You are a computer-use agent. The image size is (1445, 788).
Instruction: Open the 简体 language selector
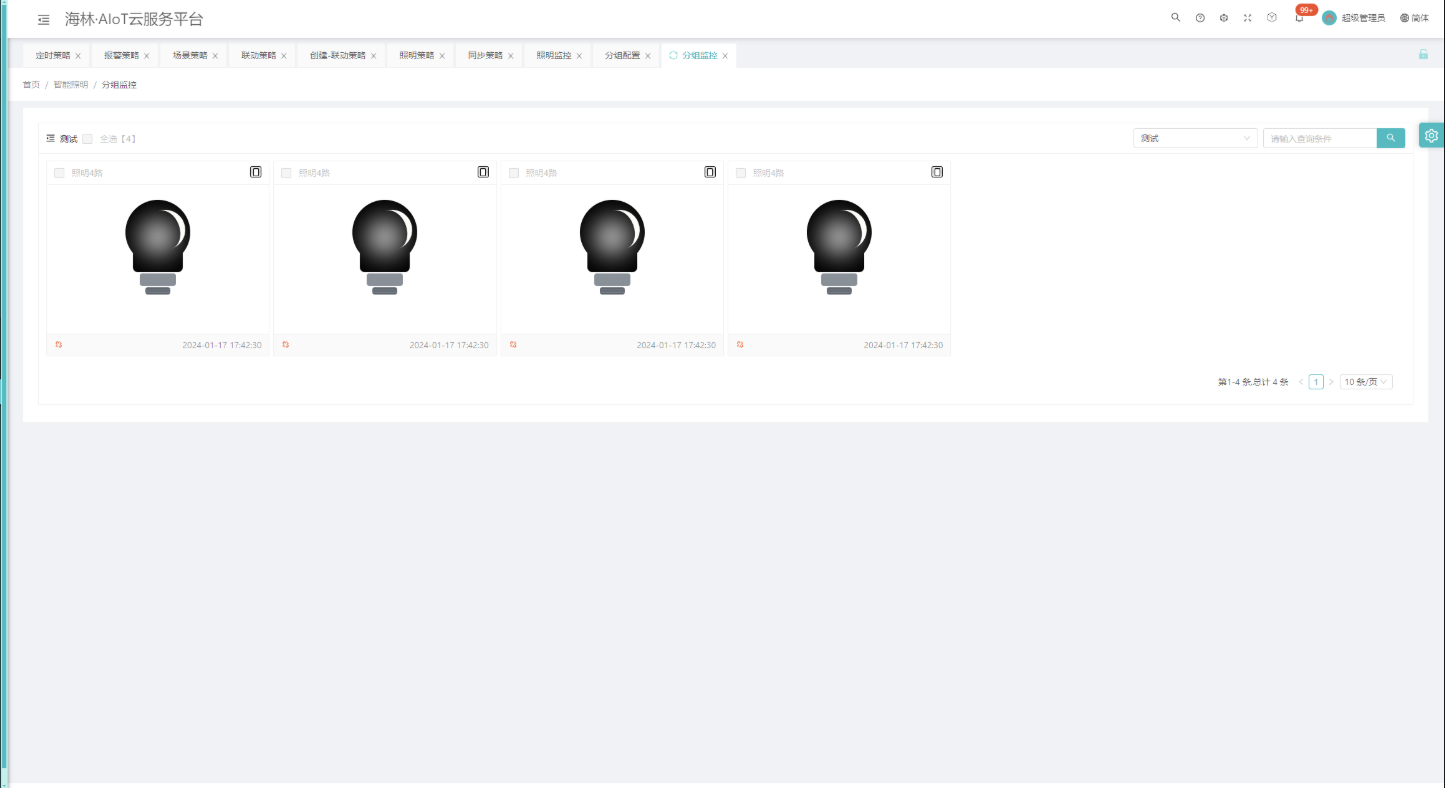[x=1414, y=18]
